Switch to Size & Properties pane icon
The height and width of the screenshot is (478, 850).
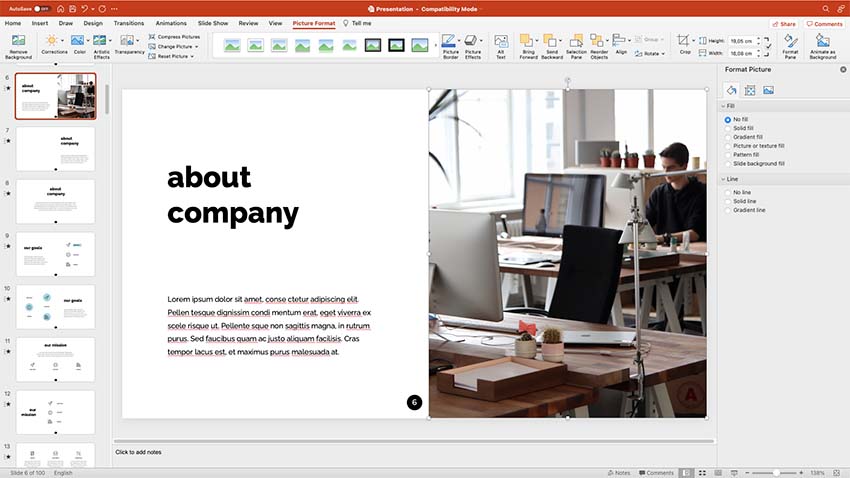coord(749,90)
